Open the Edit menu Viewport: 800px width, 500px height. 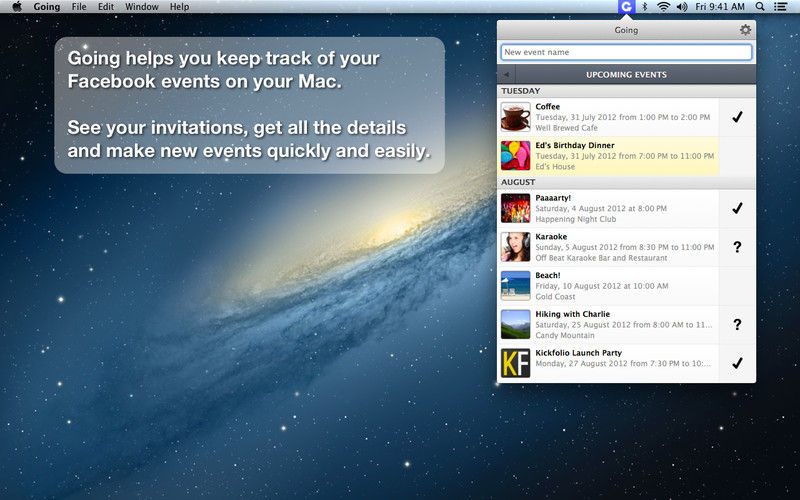click(x=106, y=7)
